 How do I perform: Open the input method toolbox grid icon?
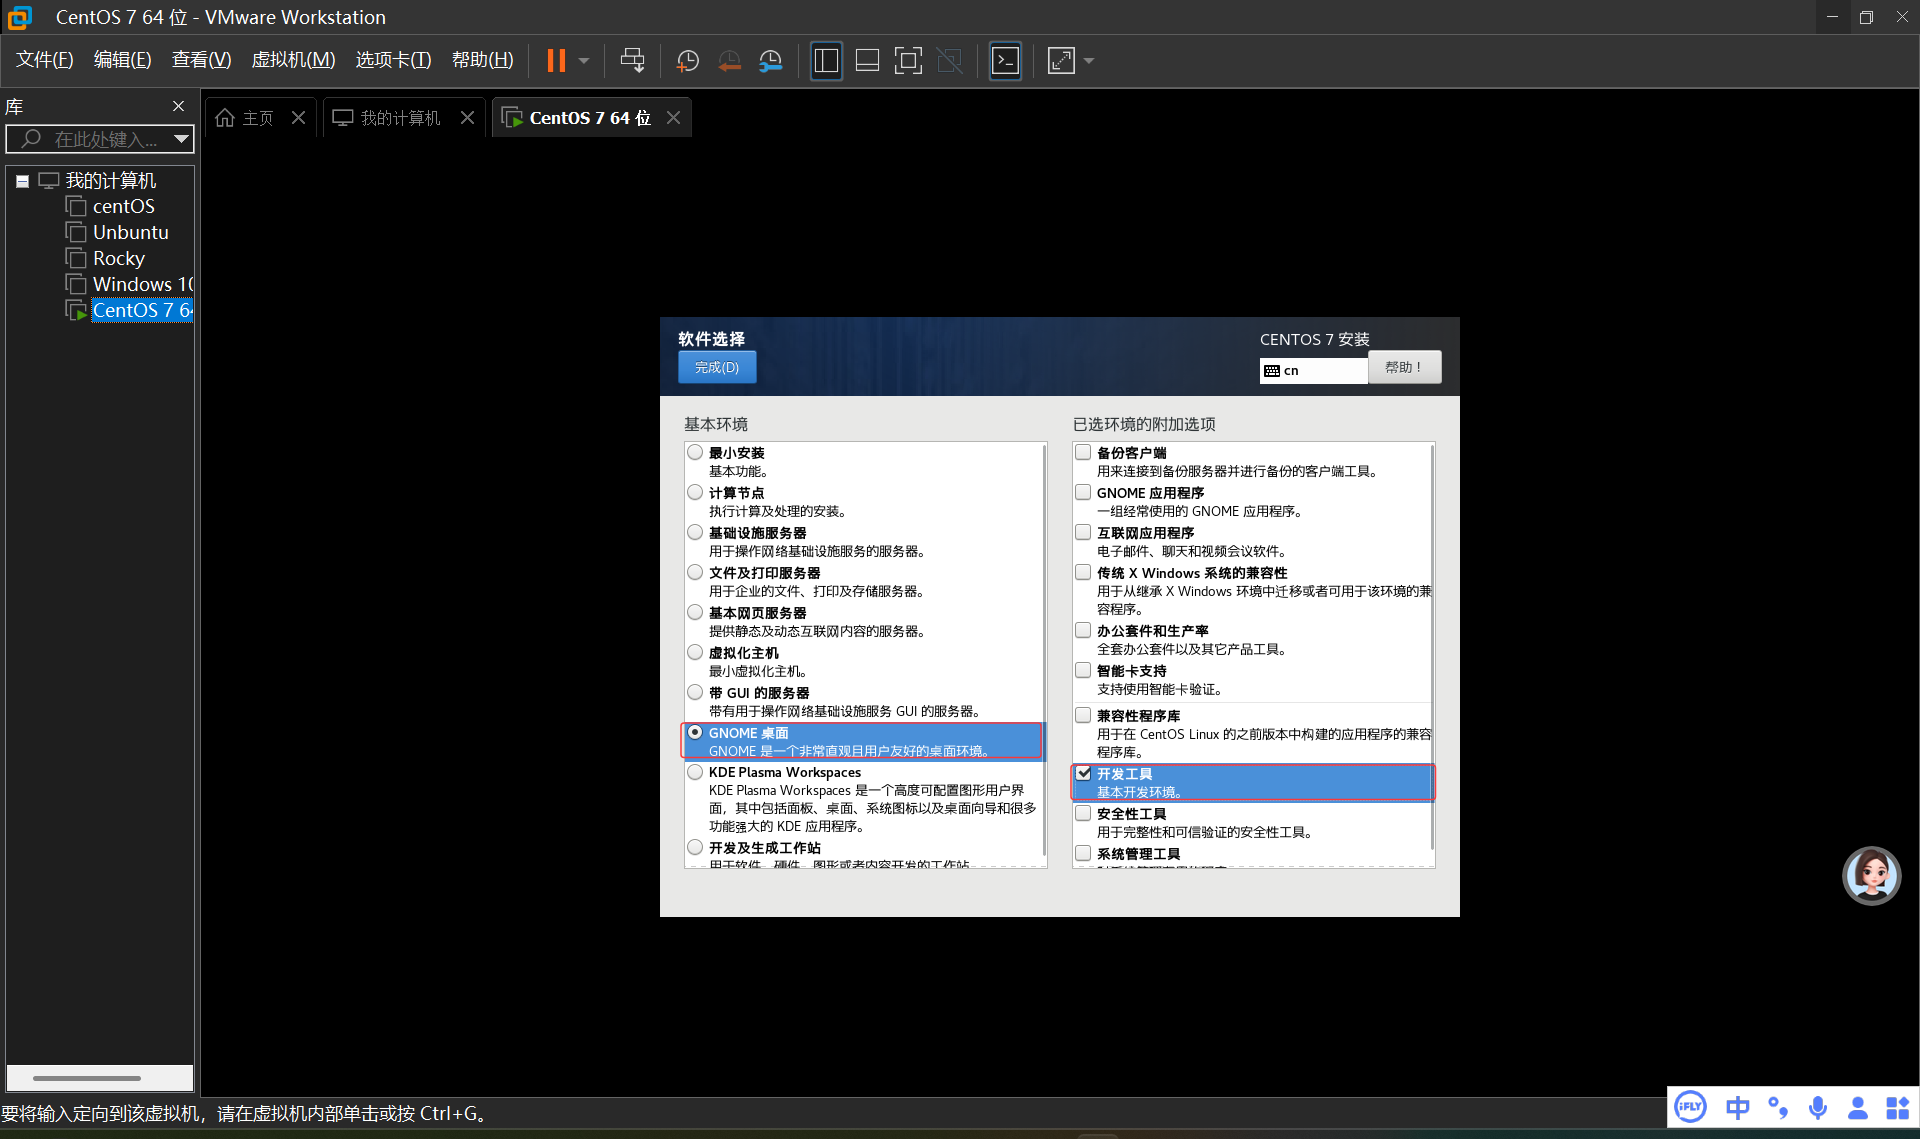(x=1898, y=1107)
